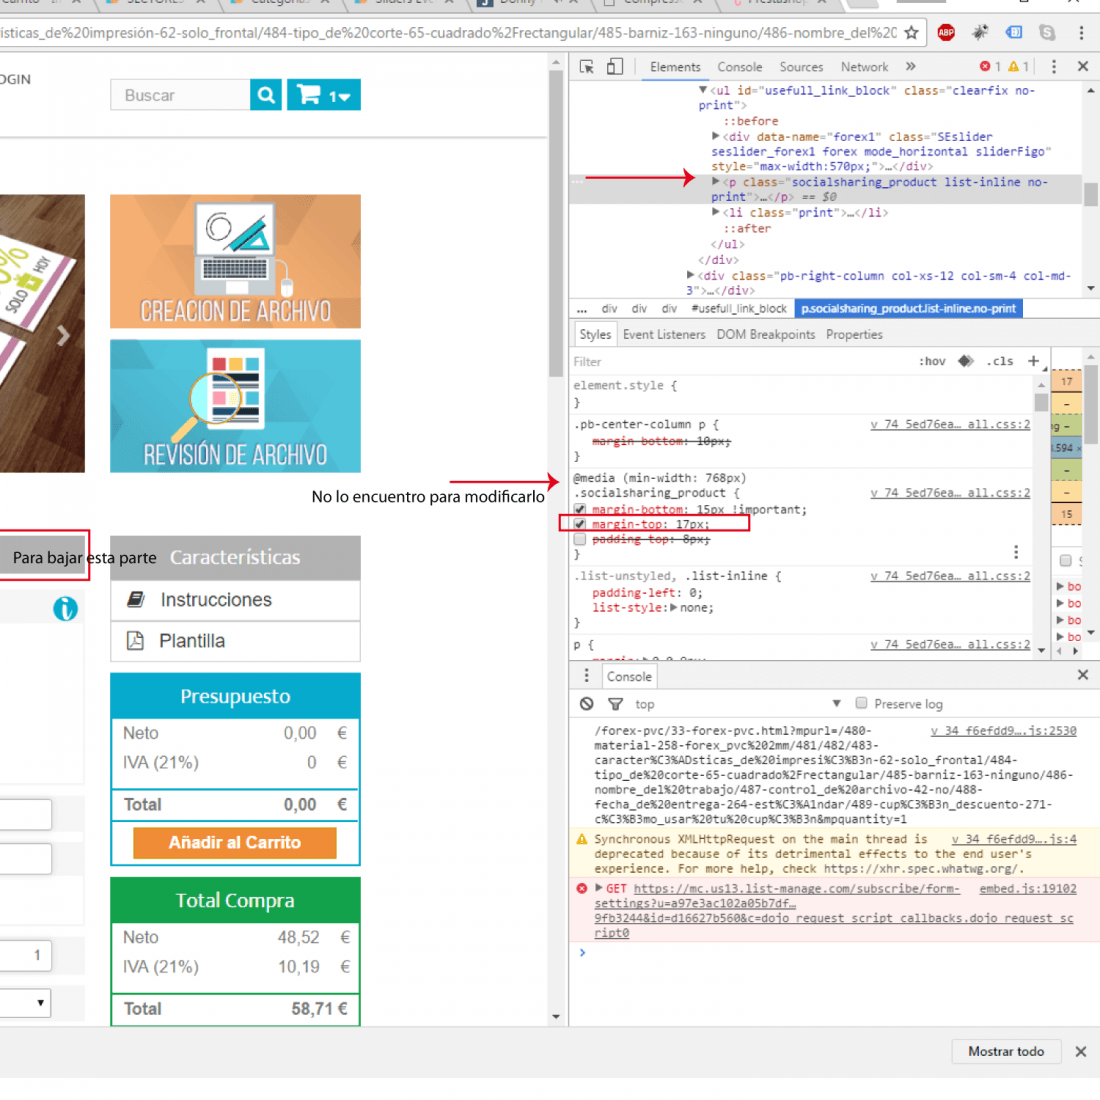Screen dimensions: 1100x1100
Task: Click the webpage vertical scrollbar thumb
Action: [x=556, y=223]
